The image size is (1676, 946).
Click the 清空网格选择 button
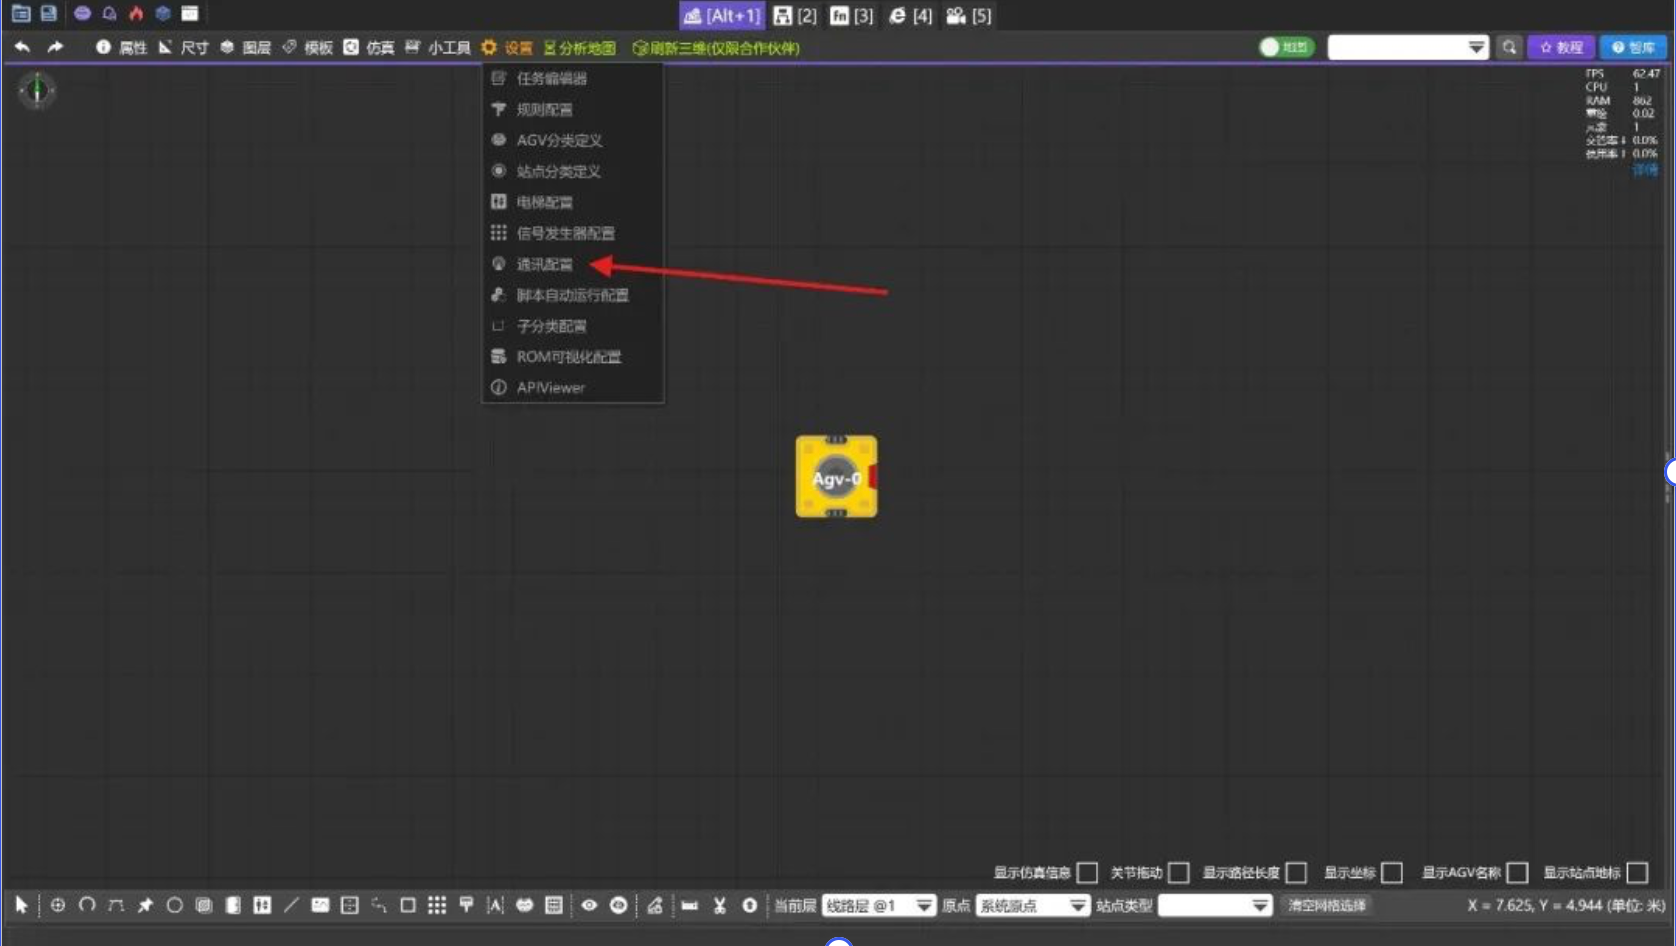[1326, 905]
